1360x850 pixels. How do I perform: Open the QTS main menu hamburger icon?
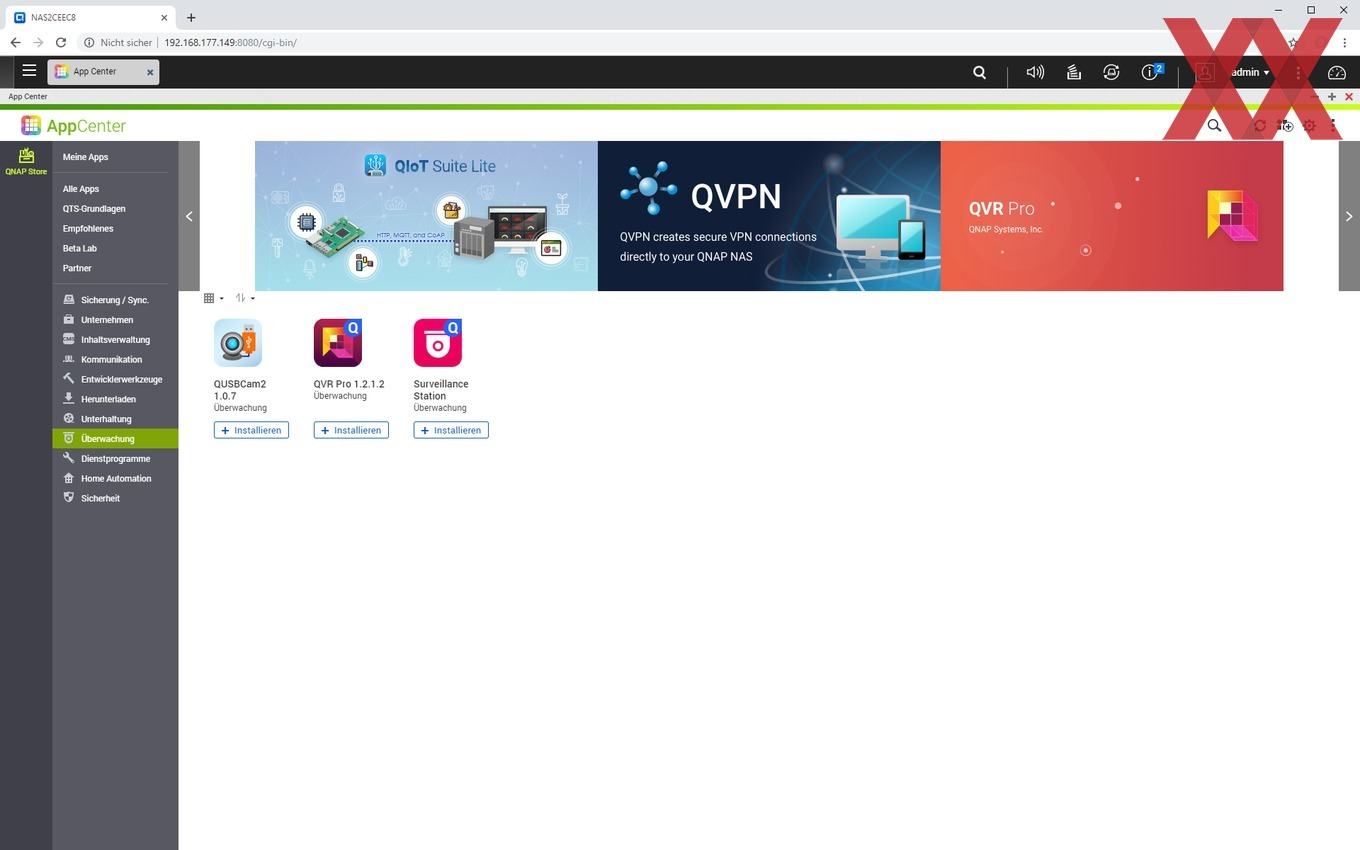click(29, 71)
